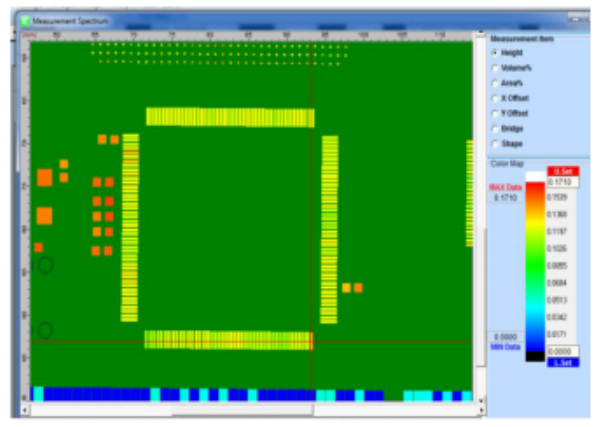Choose the X Offset radio button
The height and width of the screenshot is (427, 608).
(x=495, y=98)
